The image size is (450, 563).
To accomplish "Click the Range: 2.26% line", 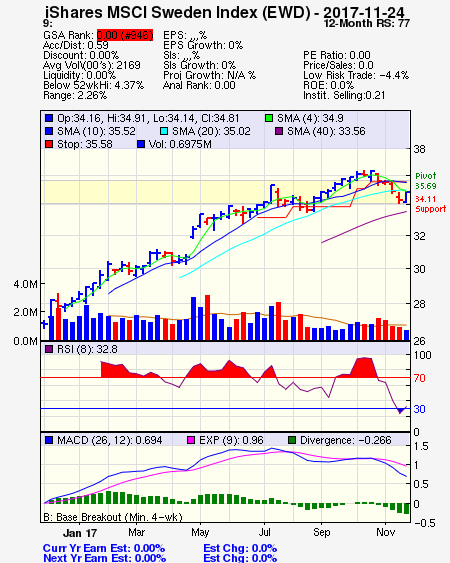I will (75, 95).
